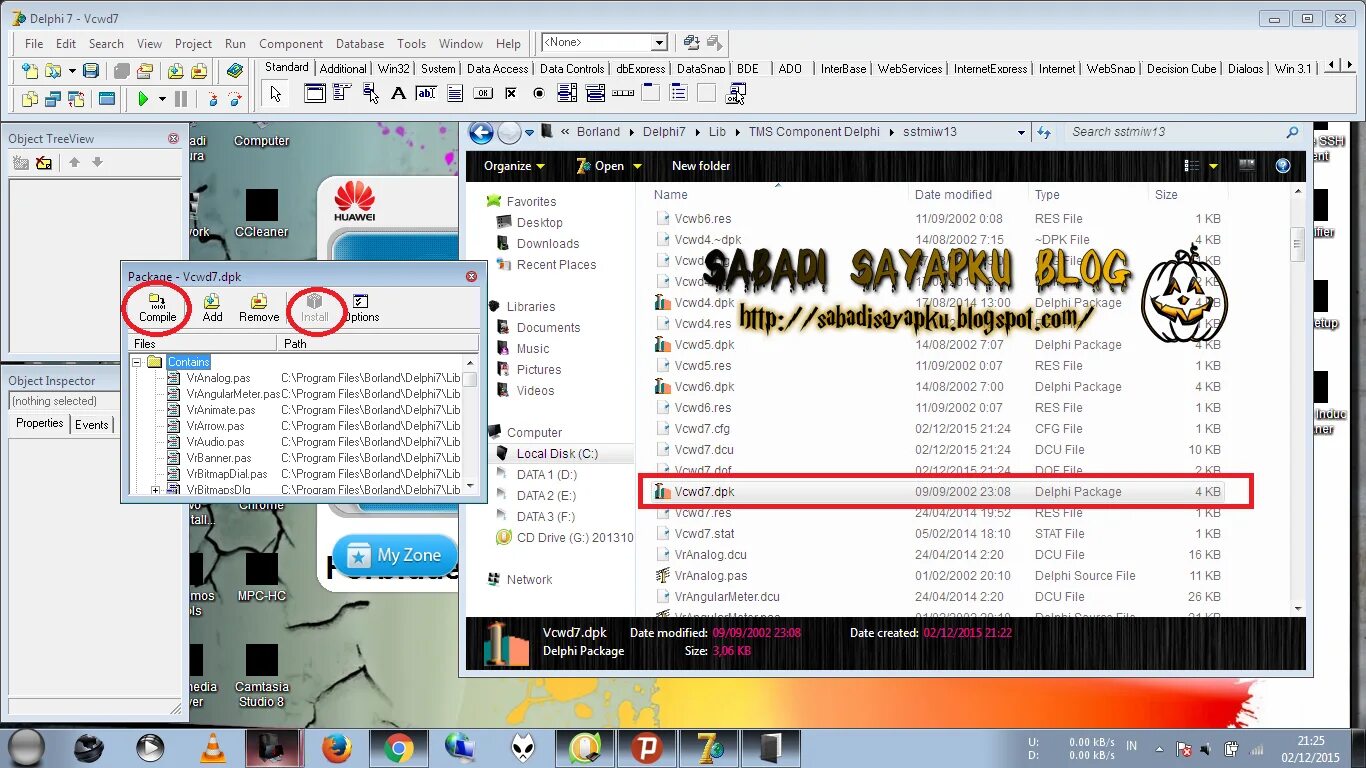1366x768 pixels.
Task: Select the Label component icon
Action: [398, 94]
